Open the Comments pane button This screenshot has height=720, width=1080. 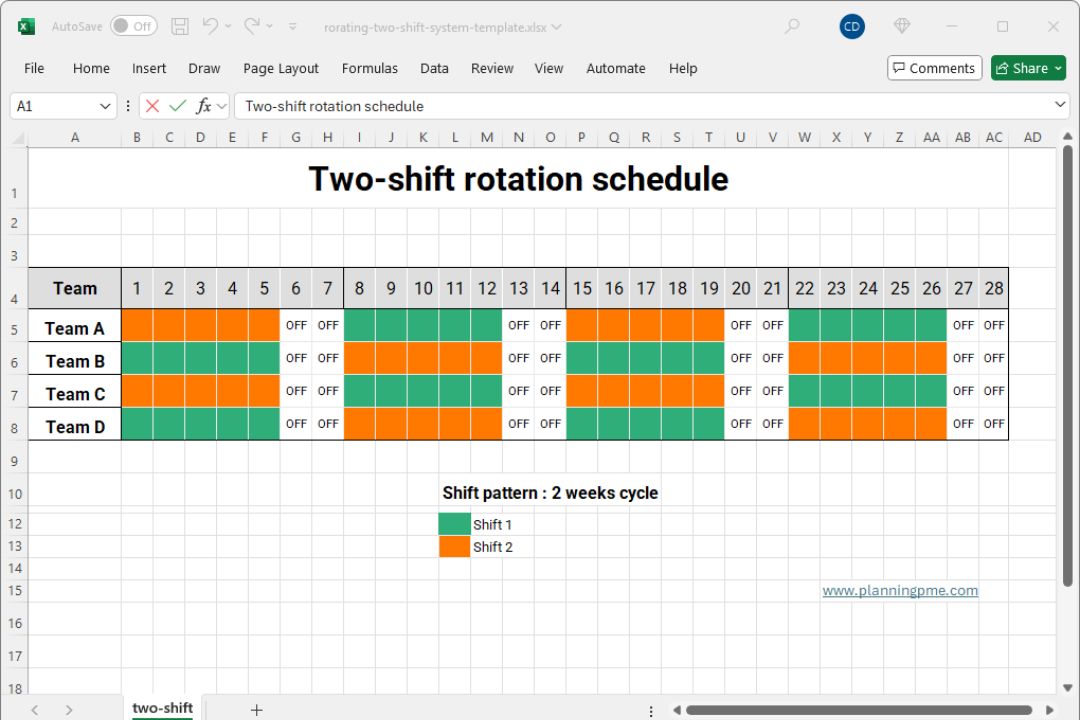coord(932,68)
